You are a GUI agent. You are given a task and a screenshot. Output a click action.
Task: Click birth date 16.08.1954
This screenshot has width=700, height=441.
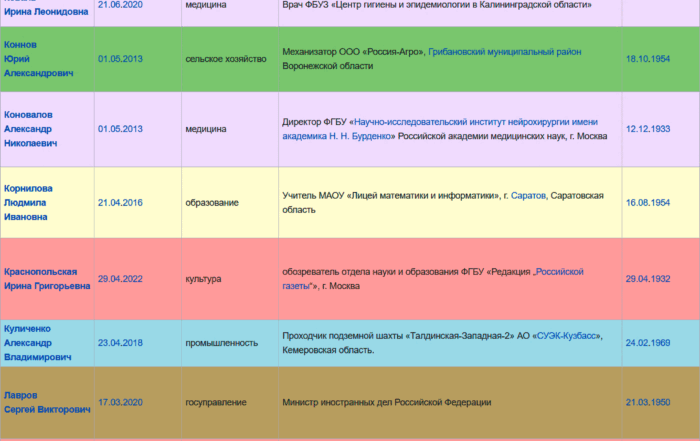tap(648, 203)
